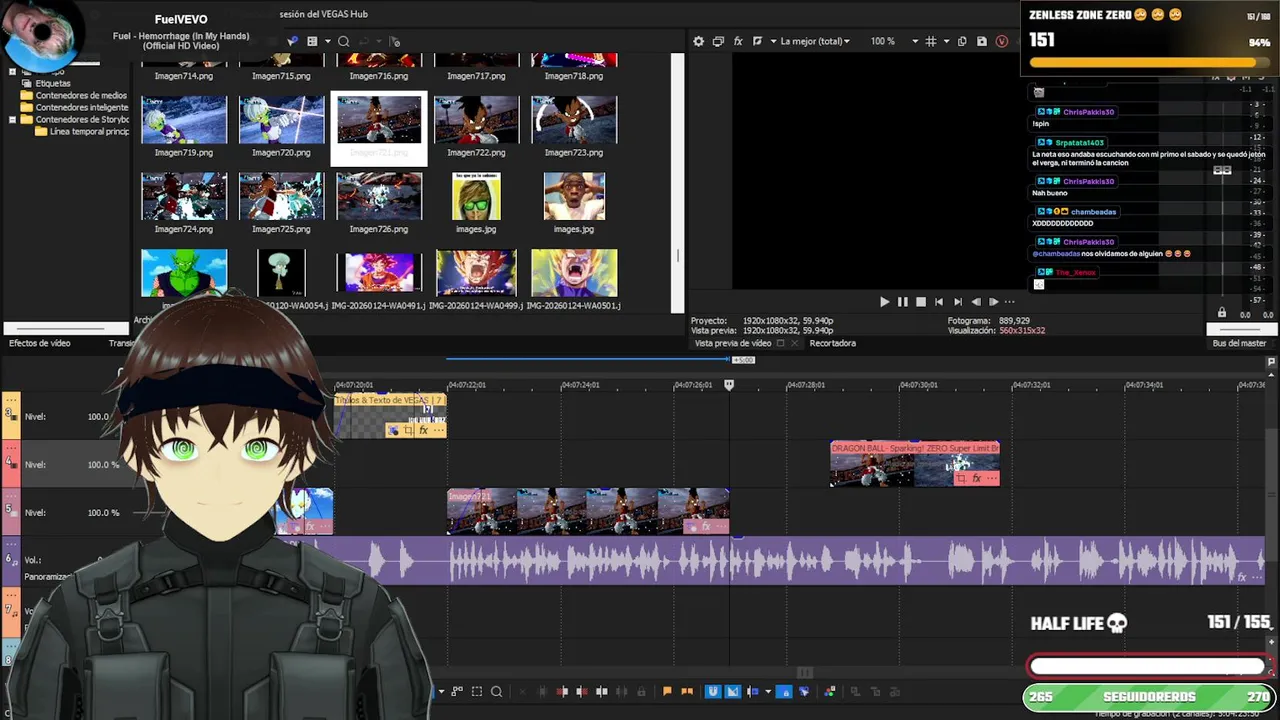Copy snapshot to clipboard icon
The height and width of the screenshot is (720, 1280).
click(962, 41)
